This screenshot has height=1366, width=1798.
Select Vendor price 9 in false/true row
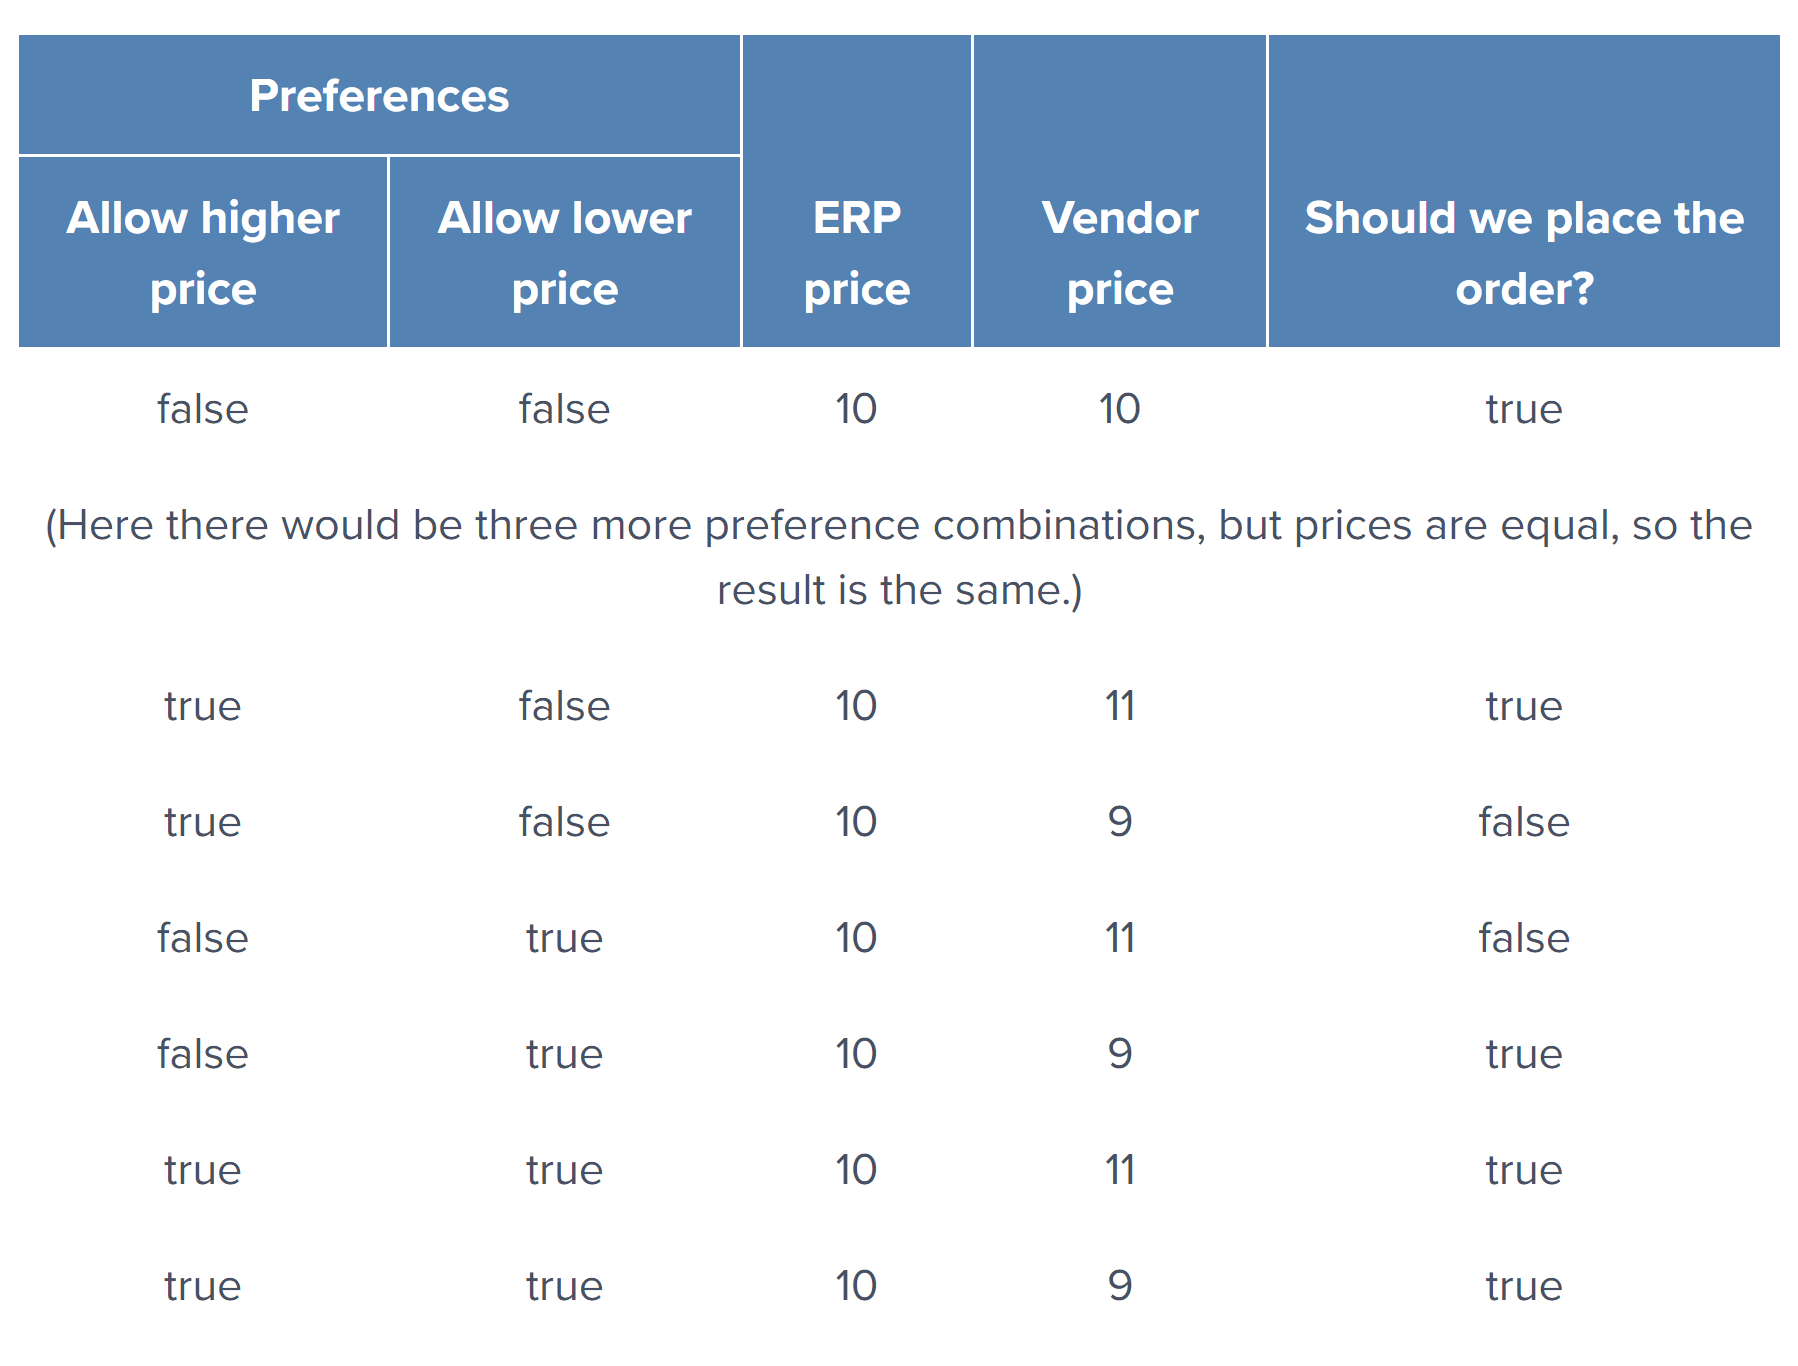click(x=1120, y=1054)
